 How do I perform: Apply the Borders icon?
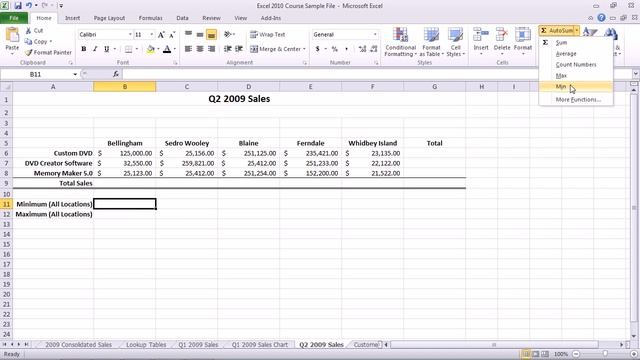coord(129,49)
